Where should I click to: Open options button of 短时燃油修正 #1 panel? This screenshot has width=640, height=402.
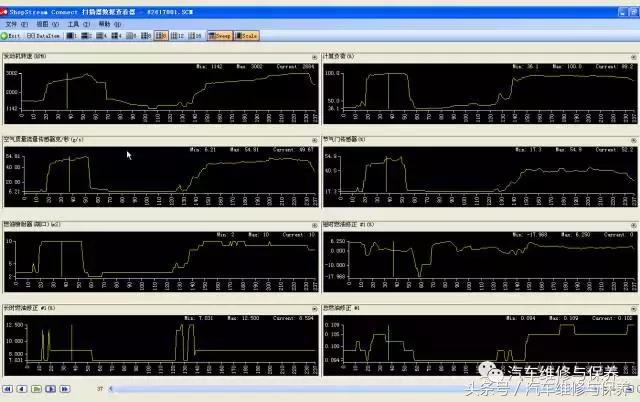(633, 225)
